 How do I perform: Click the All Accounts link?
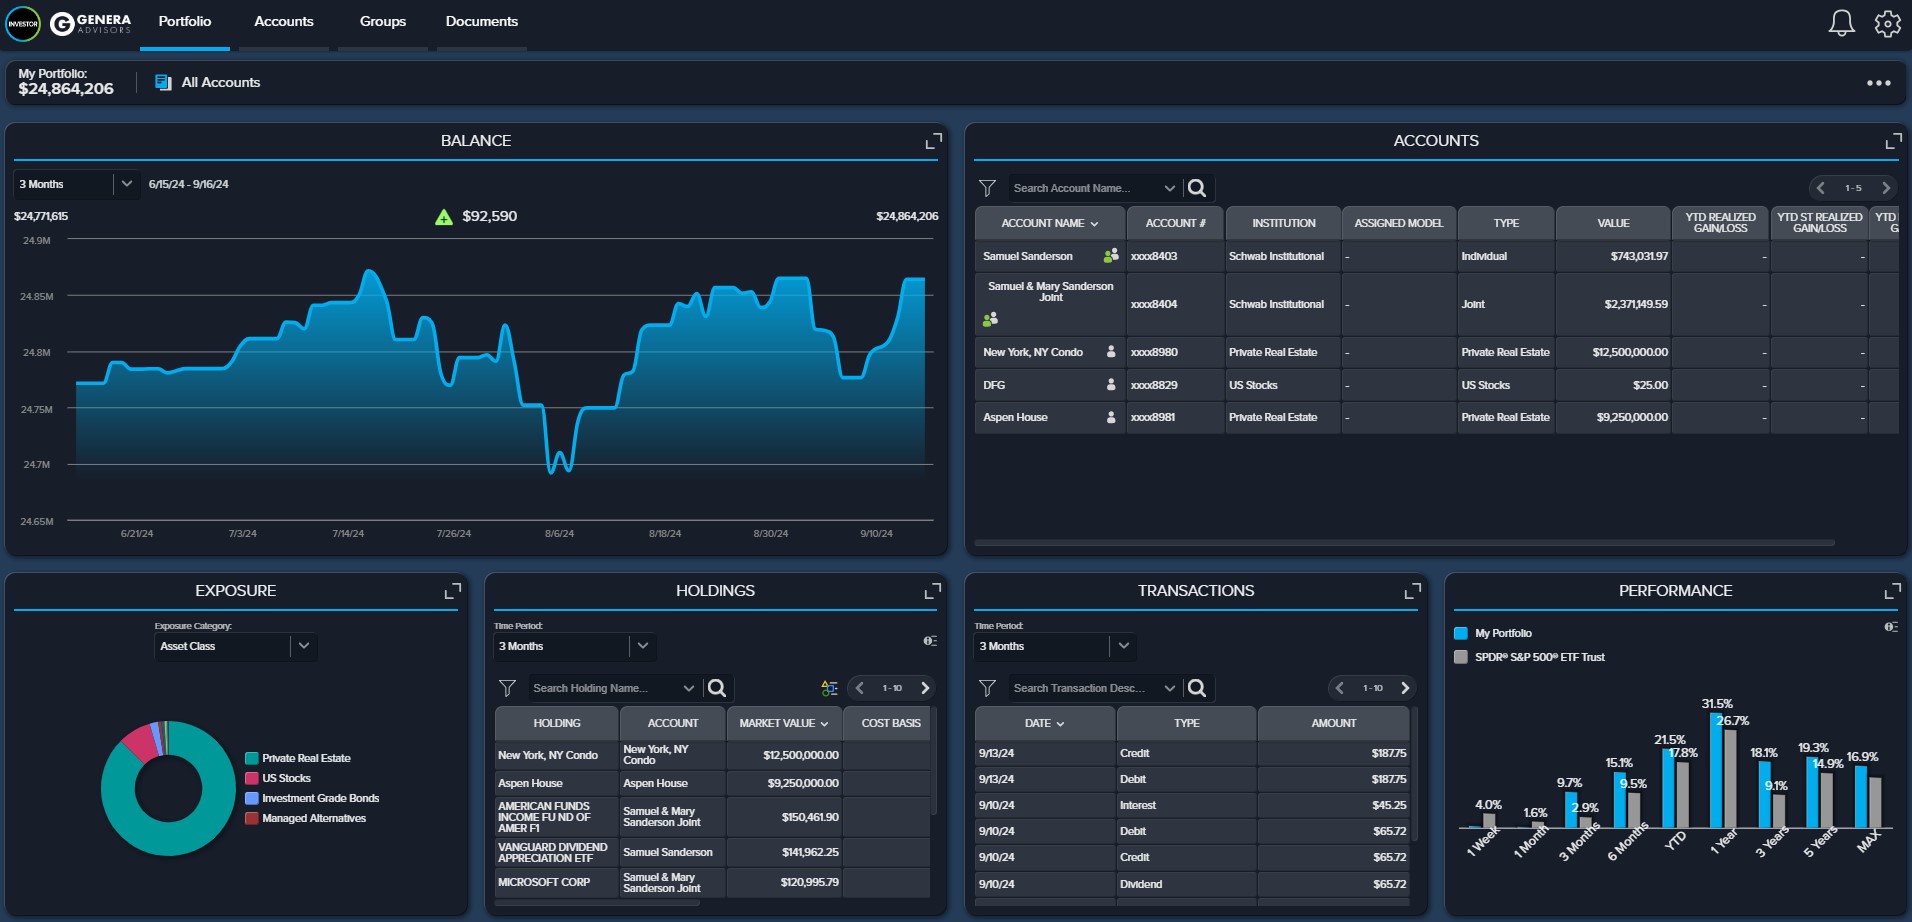(x=219, y=82)
